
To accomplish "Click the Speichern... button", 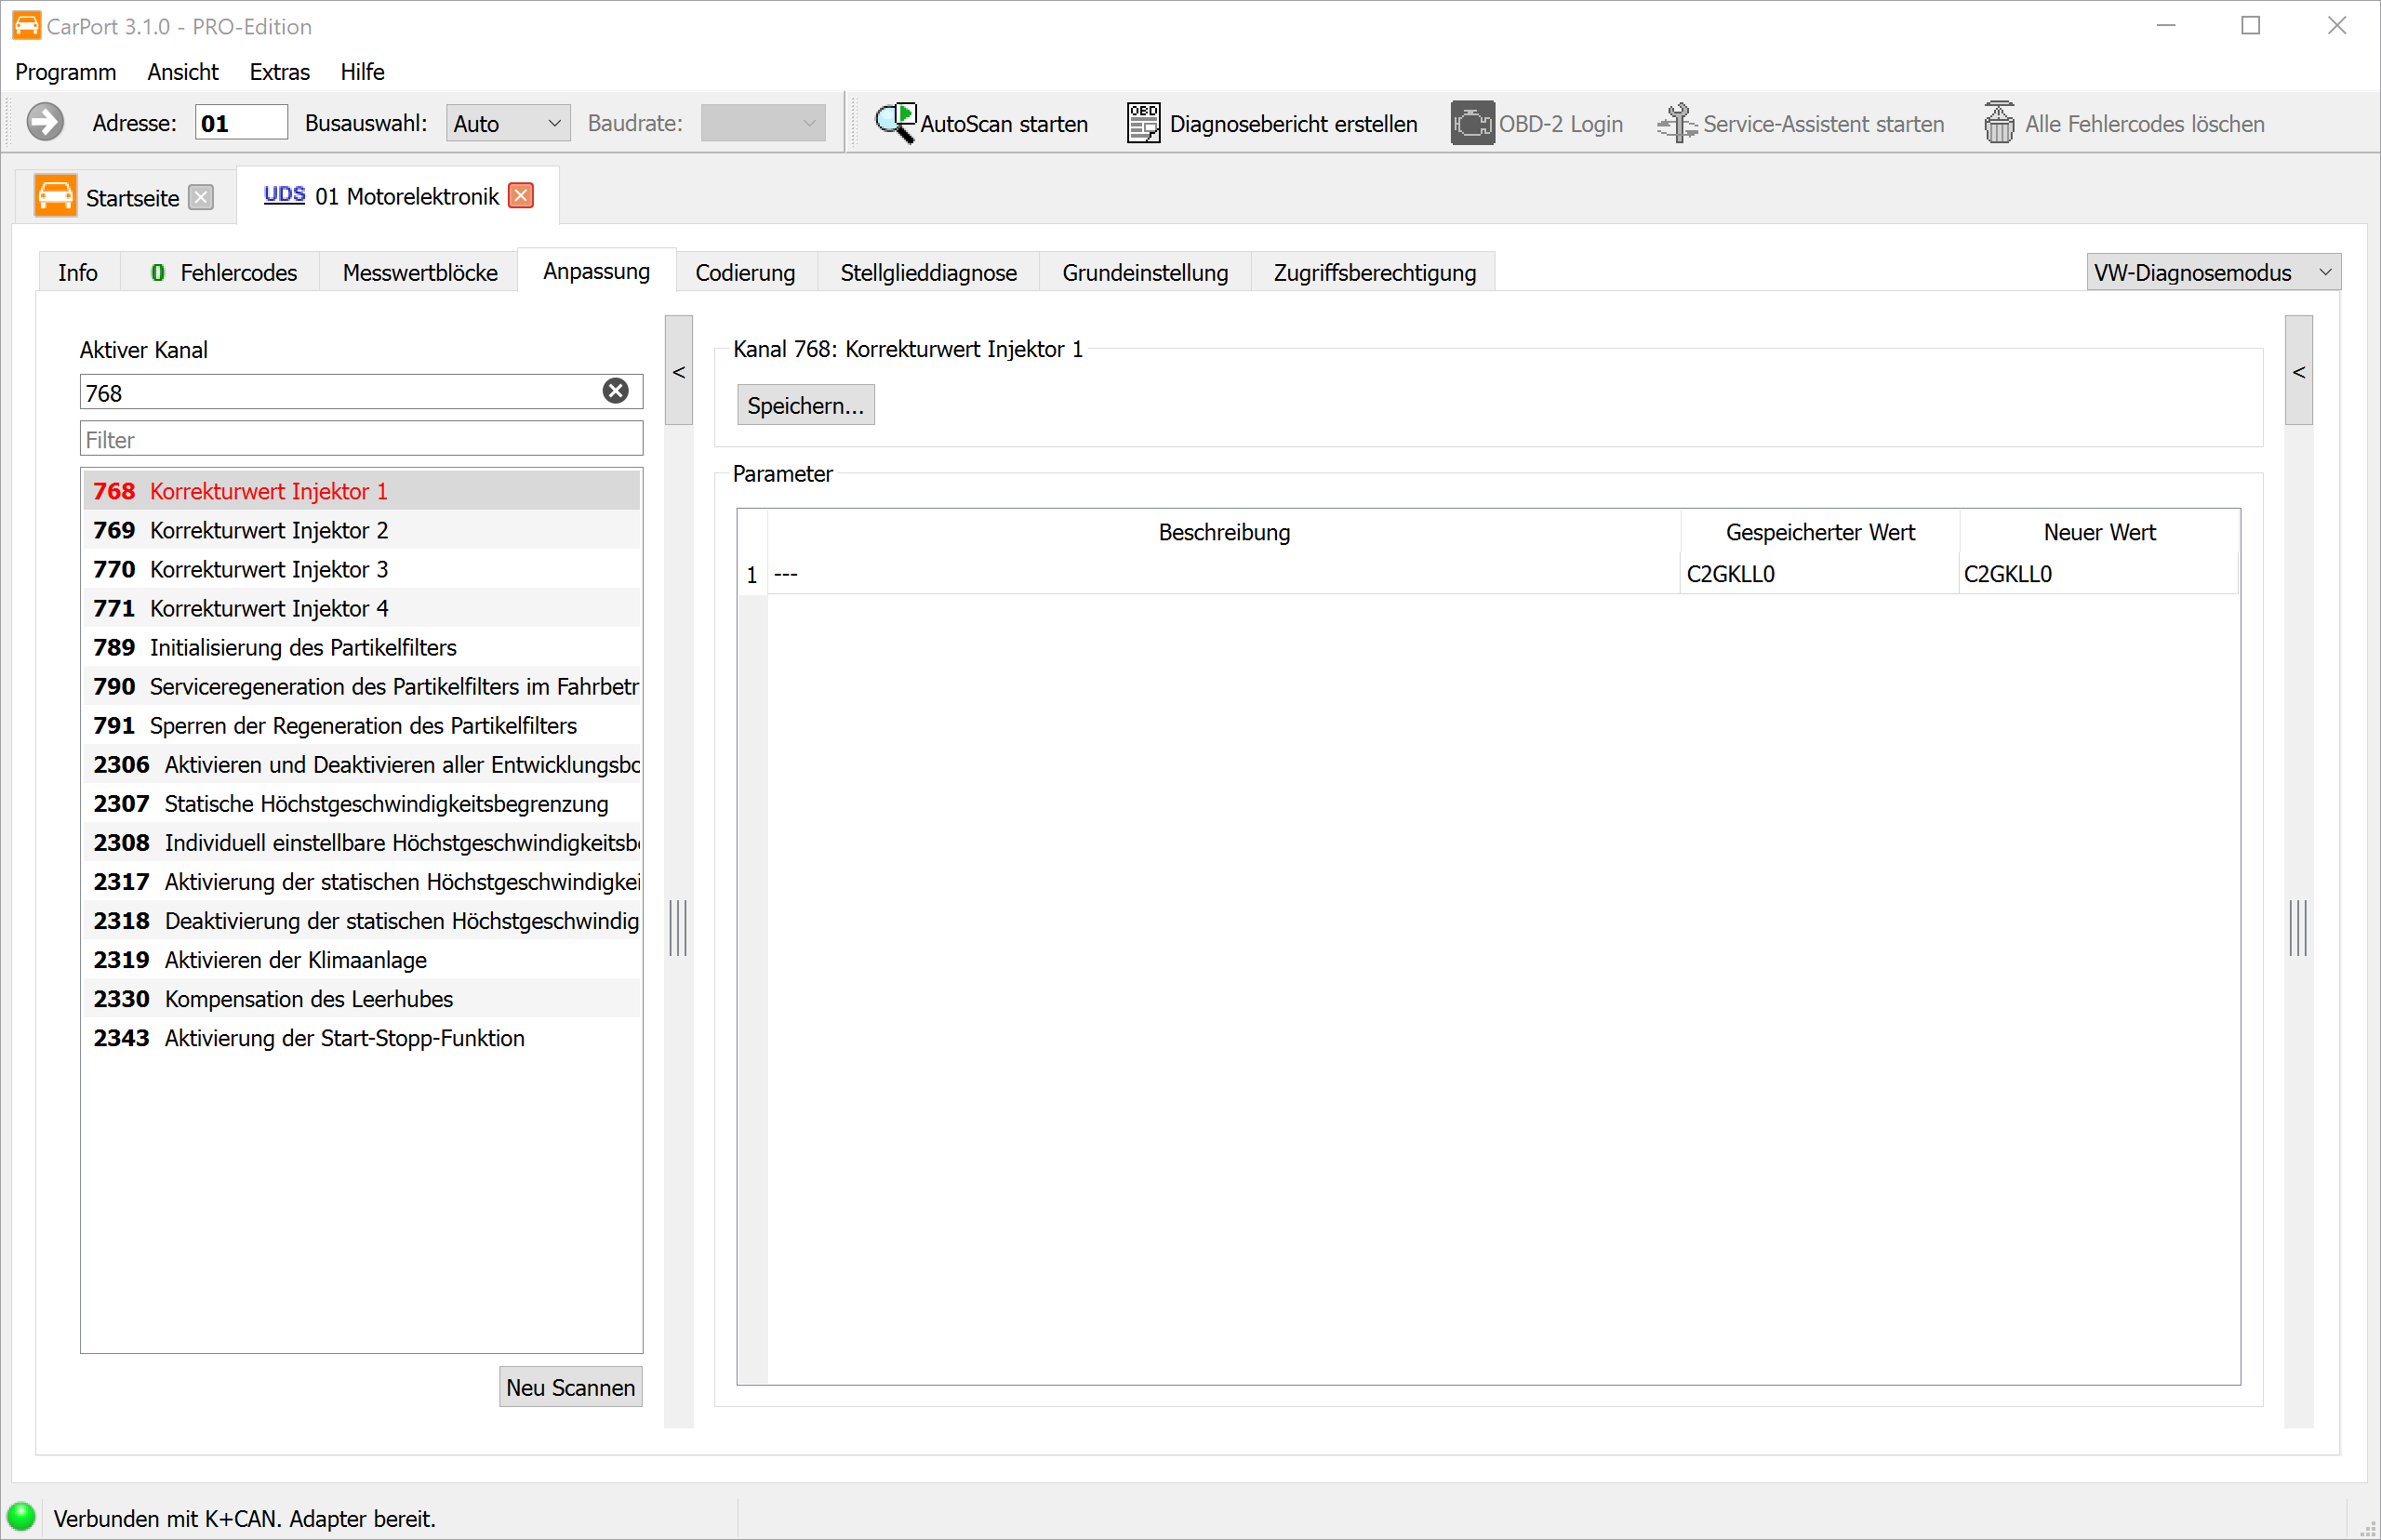I will pyautogui.click(x=805, y=405).
